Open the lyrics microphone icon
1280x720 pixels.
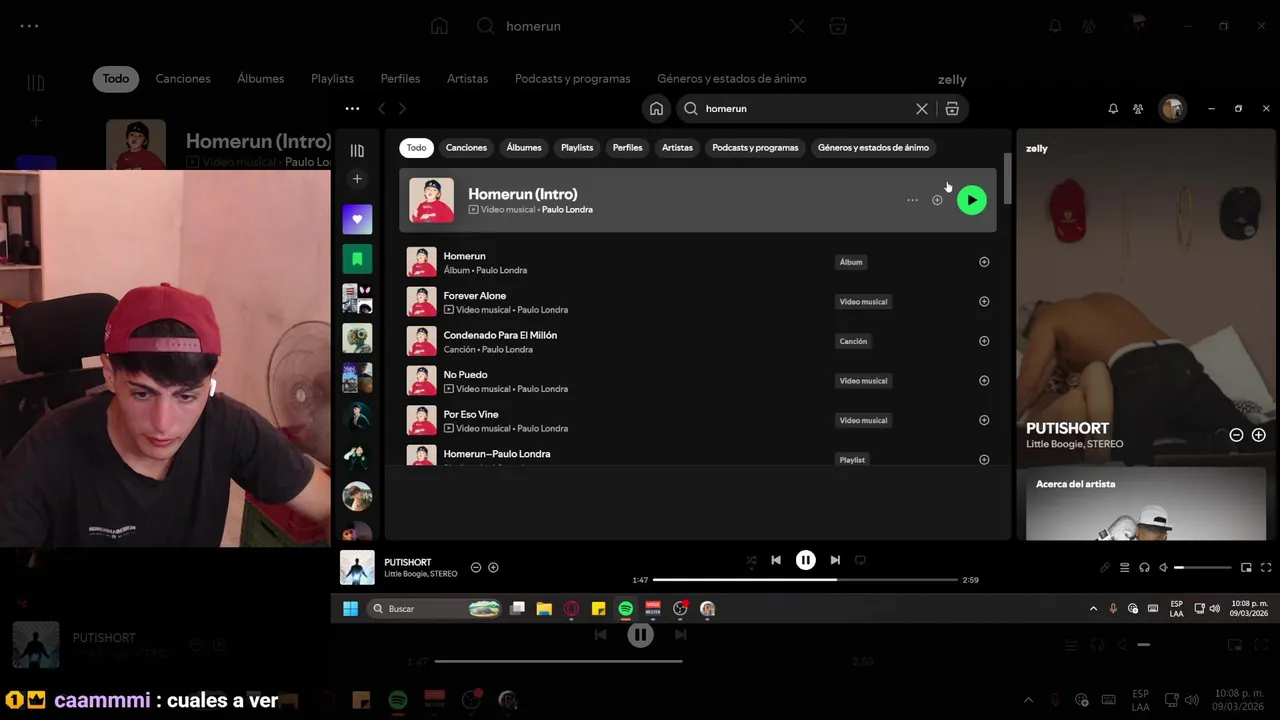[x=1105, y=567]
